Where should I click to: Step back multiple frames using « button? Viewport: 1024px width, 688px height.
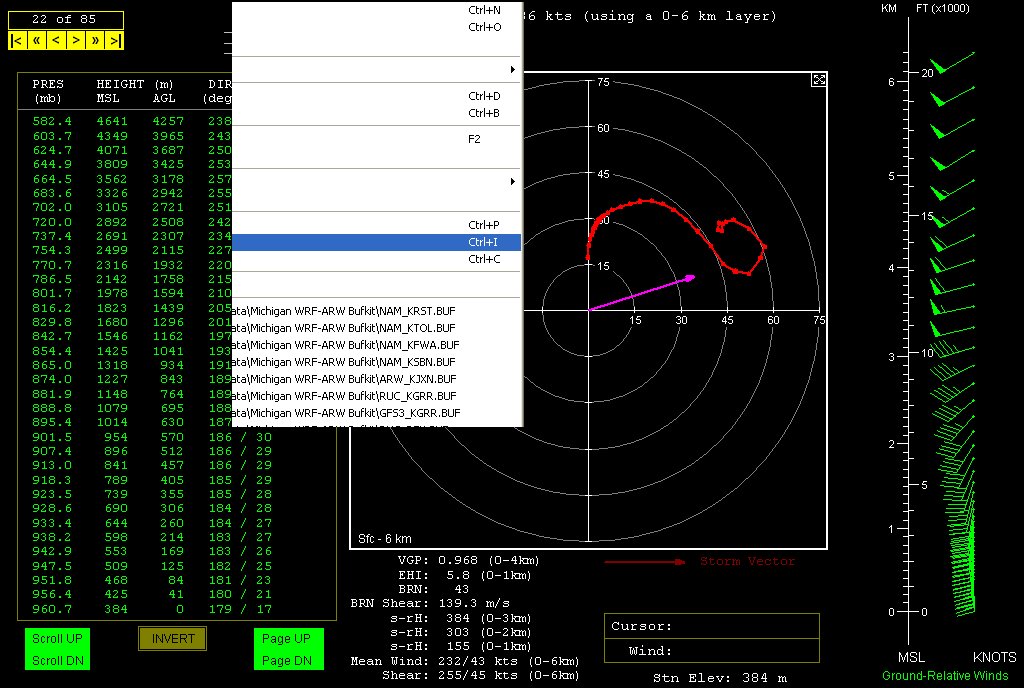pyautogui.click(x=36, y=40)
